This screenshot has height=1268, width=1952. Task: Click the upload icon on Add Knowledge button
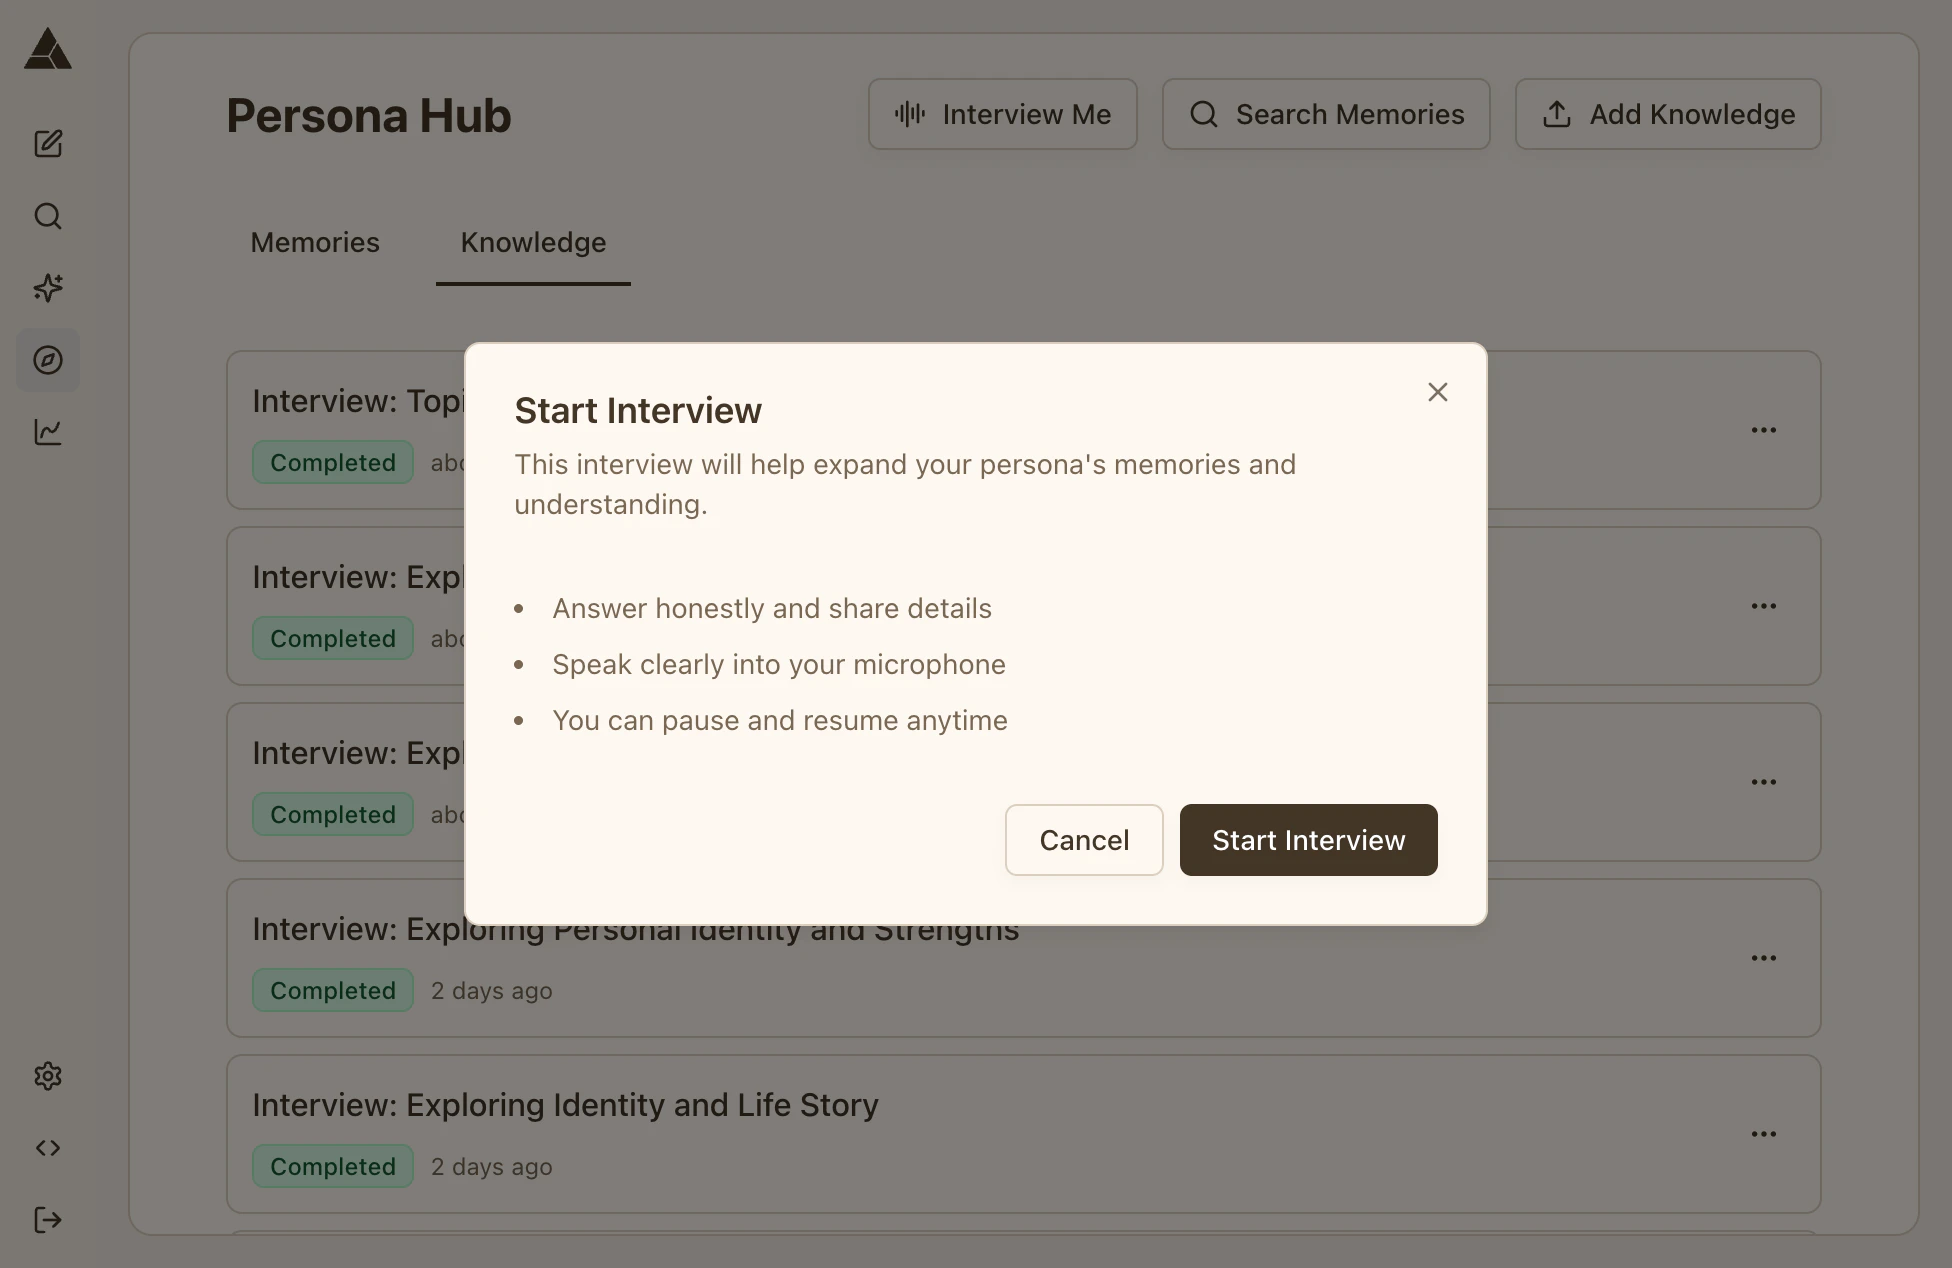point(1555,114)
